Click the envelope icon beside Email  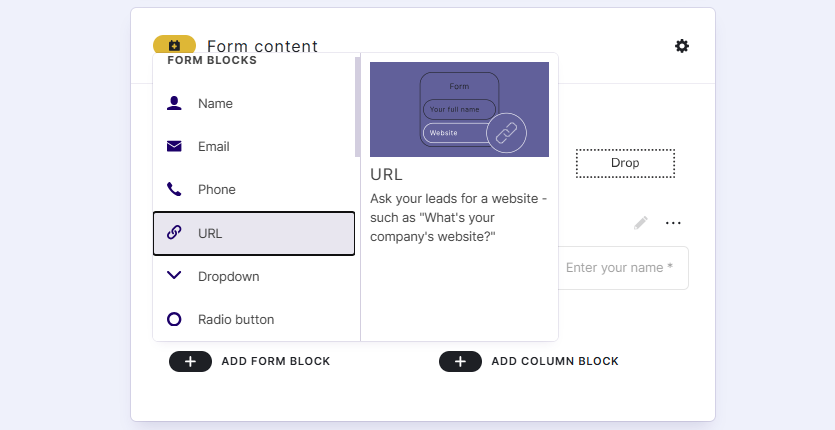coord(174,146)
